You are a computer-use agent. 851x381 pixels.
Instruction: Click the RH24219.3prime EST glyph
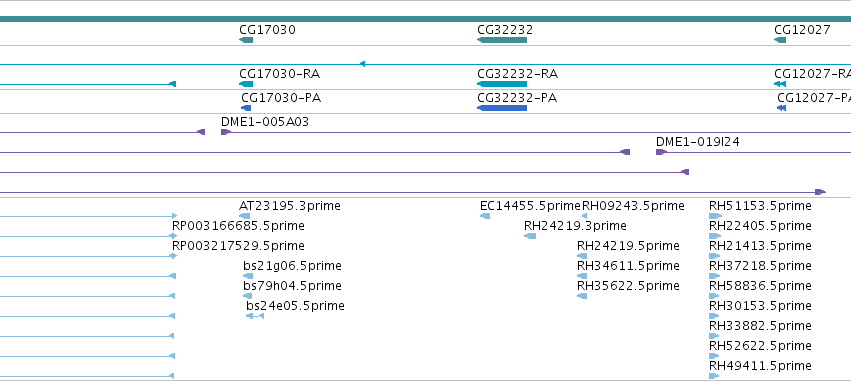point(530,236)
